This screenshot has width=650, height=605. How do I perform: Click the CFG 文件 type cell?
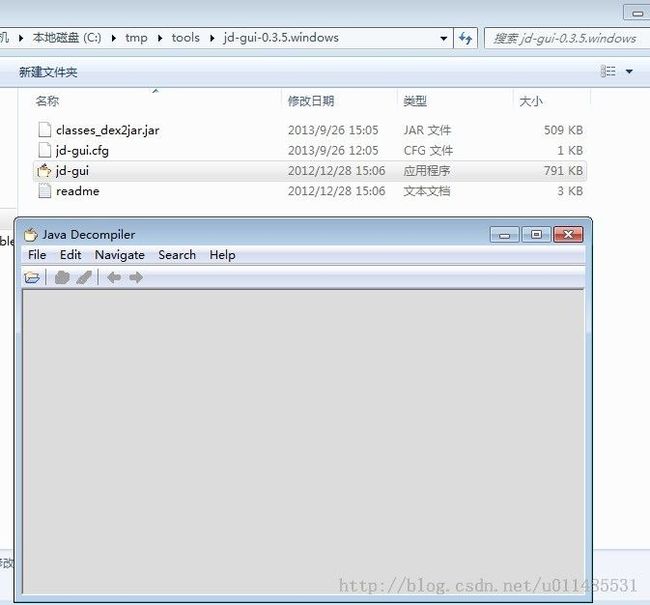click(428, 151)
